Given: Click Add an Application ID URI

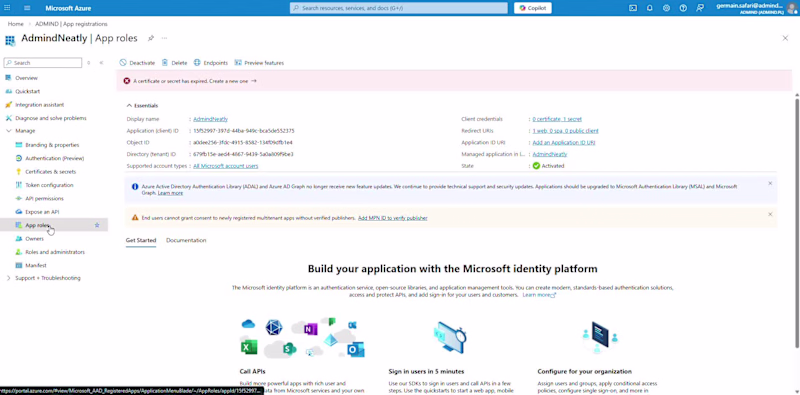Looking at the screenshot, I should click(x=564, y=142).
